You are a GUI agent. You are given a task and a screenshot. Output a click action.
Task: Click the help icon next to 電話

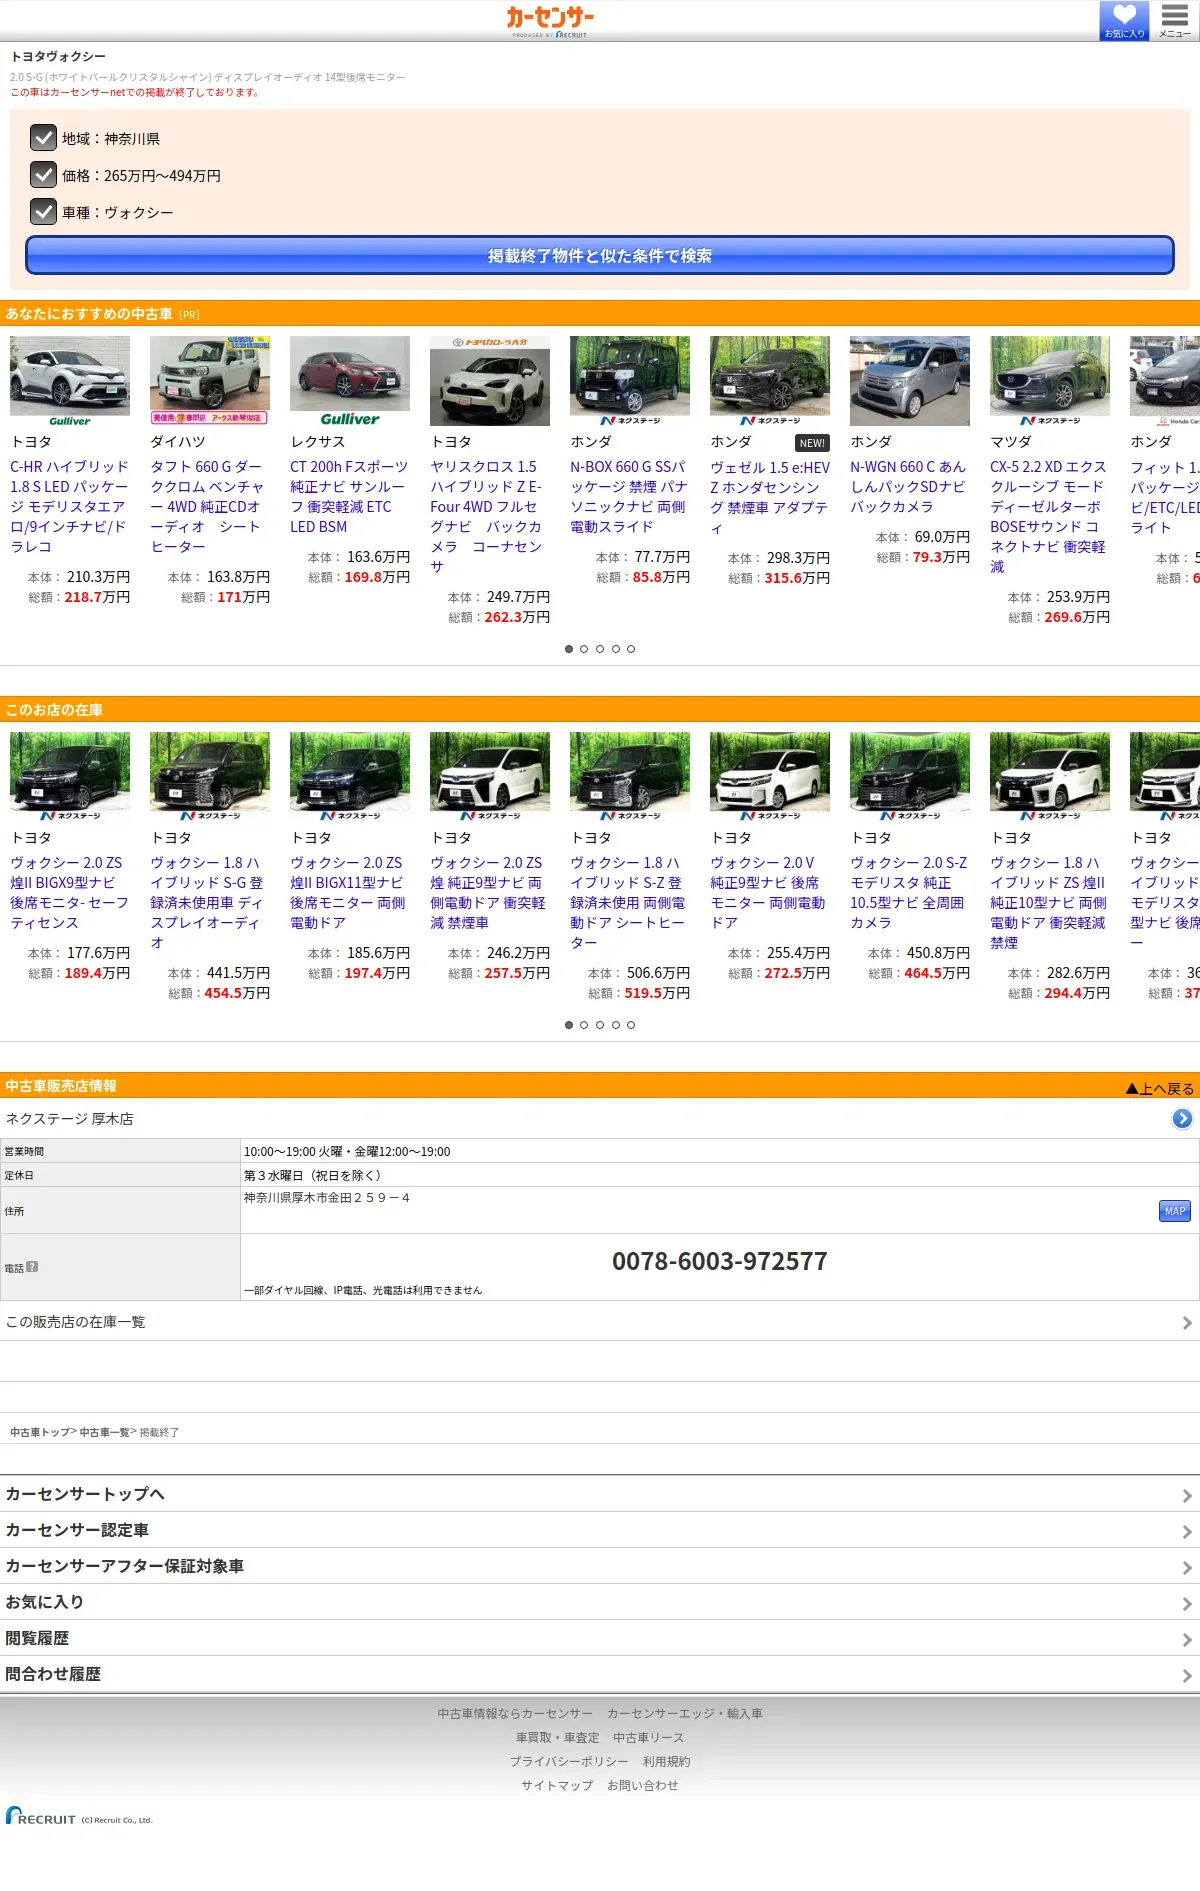[32, 1267]
